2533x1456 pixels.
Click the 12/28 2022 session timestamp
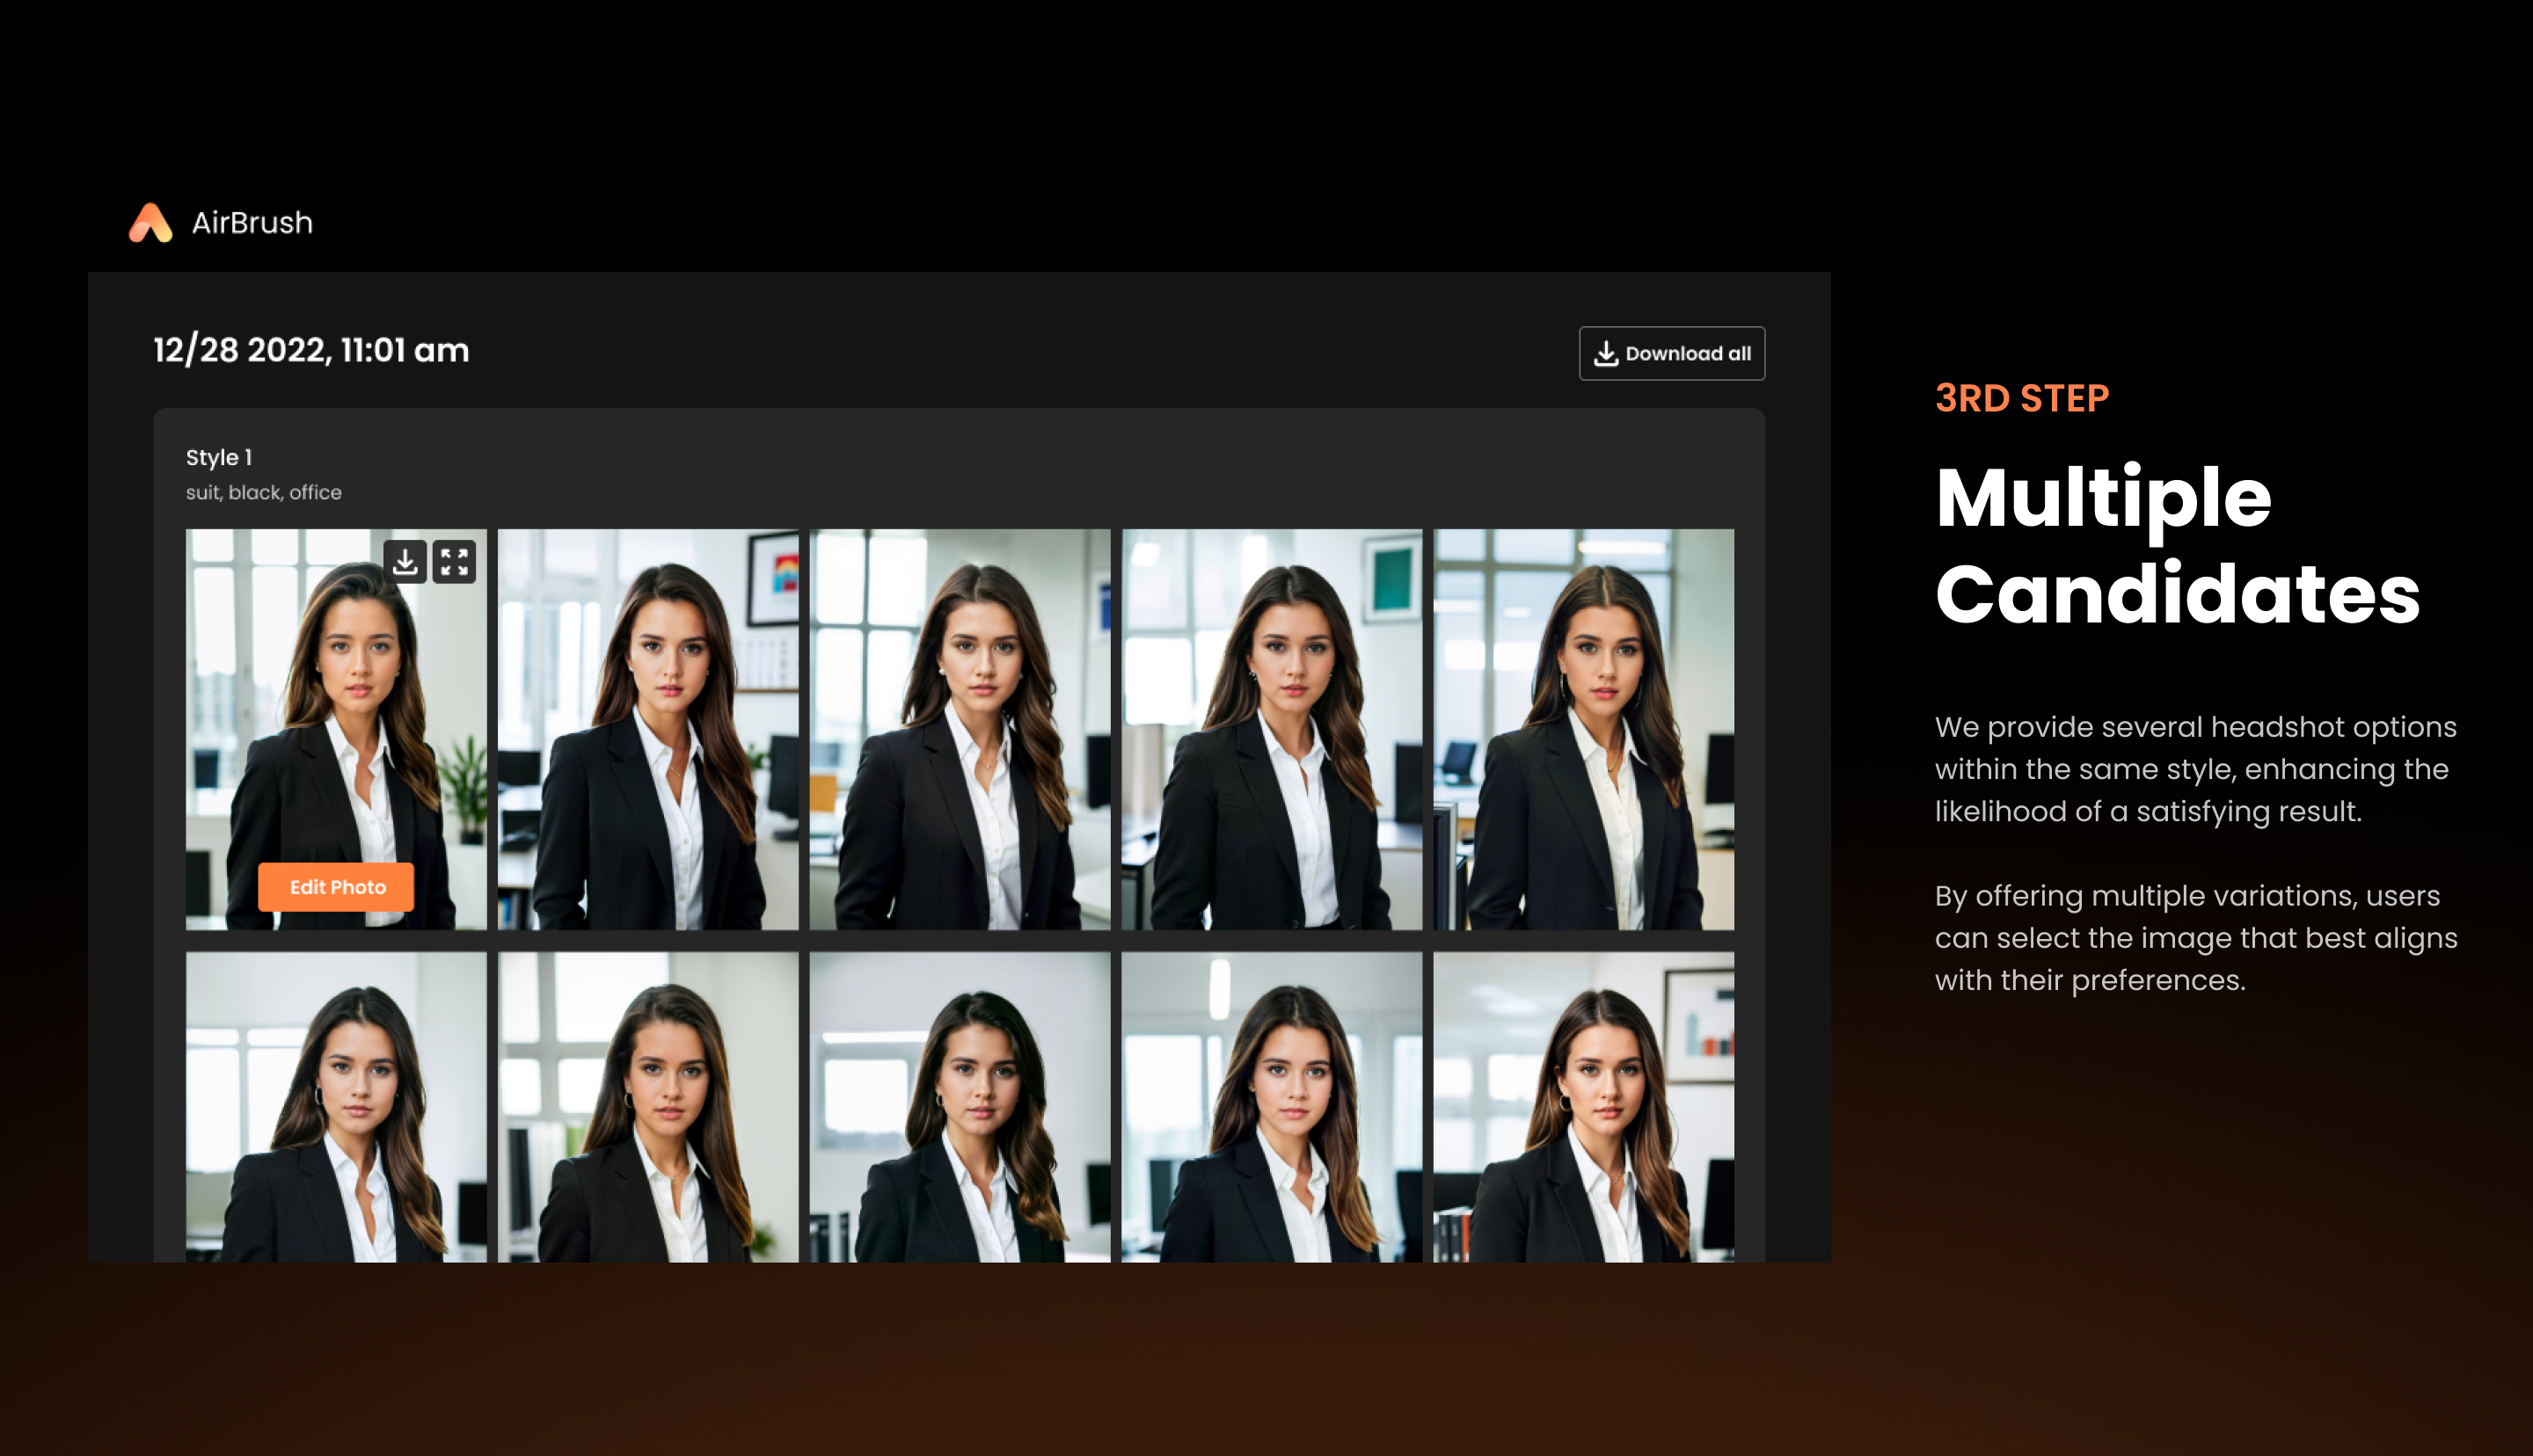click(311, 351)
